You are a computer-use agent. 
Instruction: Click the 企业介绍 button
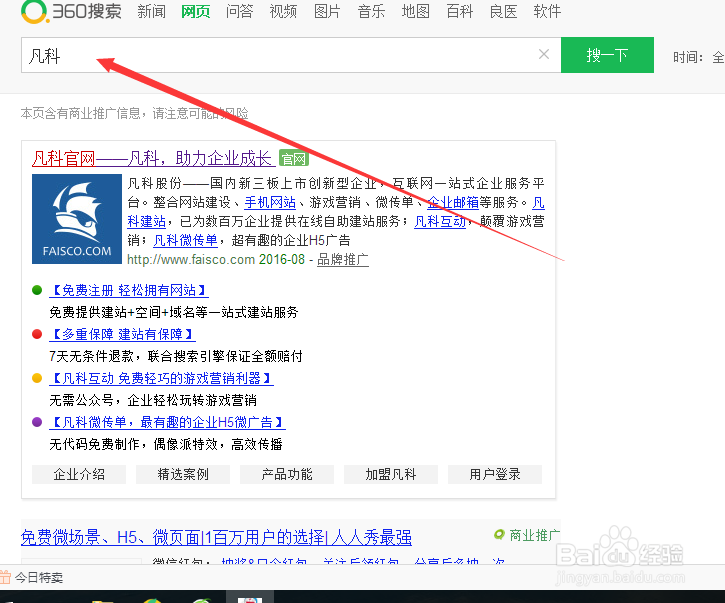click(79, 474)
